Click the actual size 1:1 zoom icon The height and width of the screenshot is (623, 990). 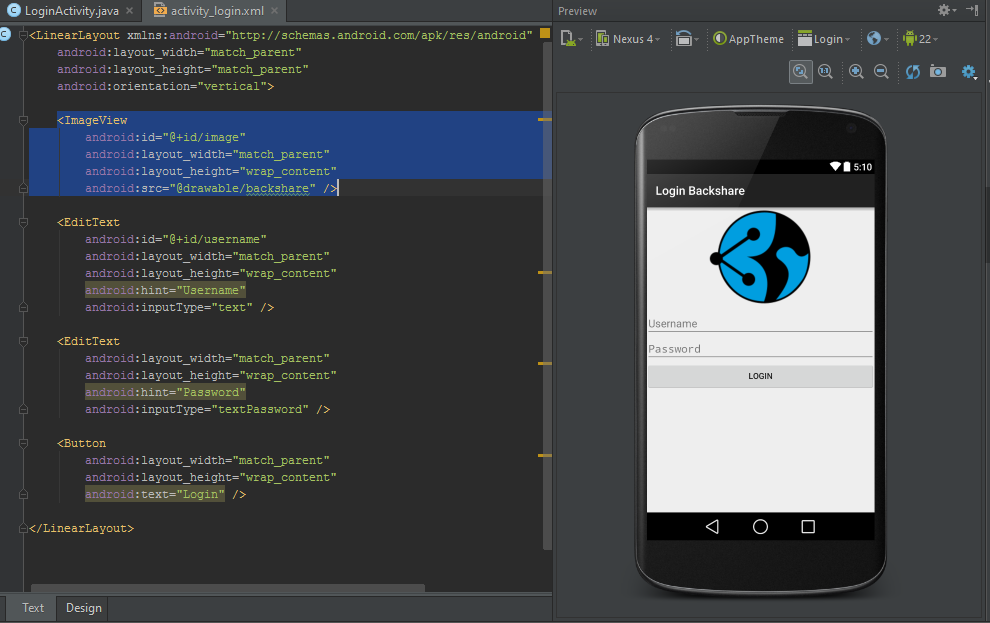825,71
